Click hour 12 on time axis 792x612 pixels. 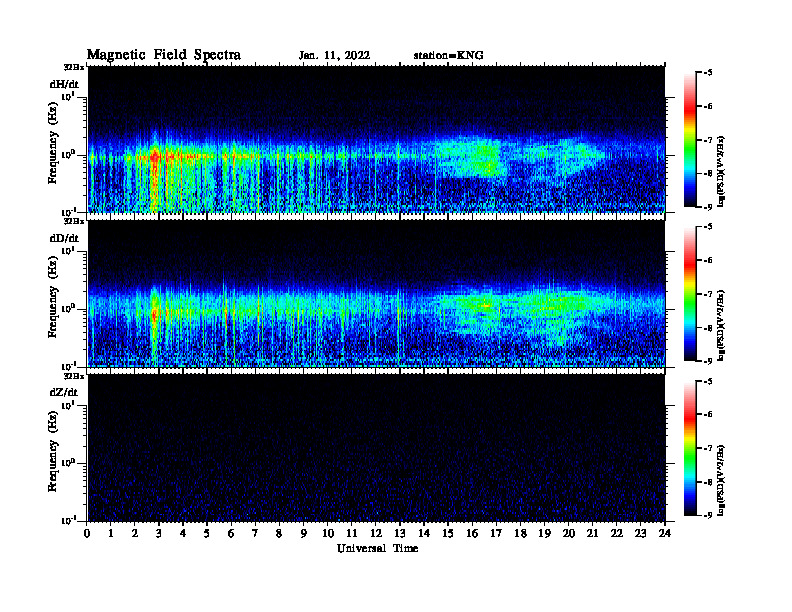click(x=376, y=534)
